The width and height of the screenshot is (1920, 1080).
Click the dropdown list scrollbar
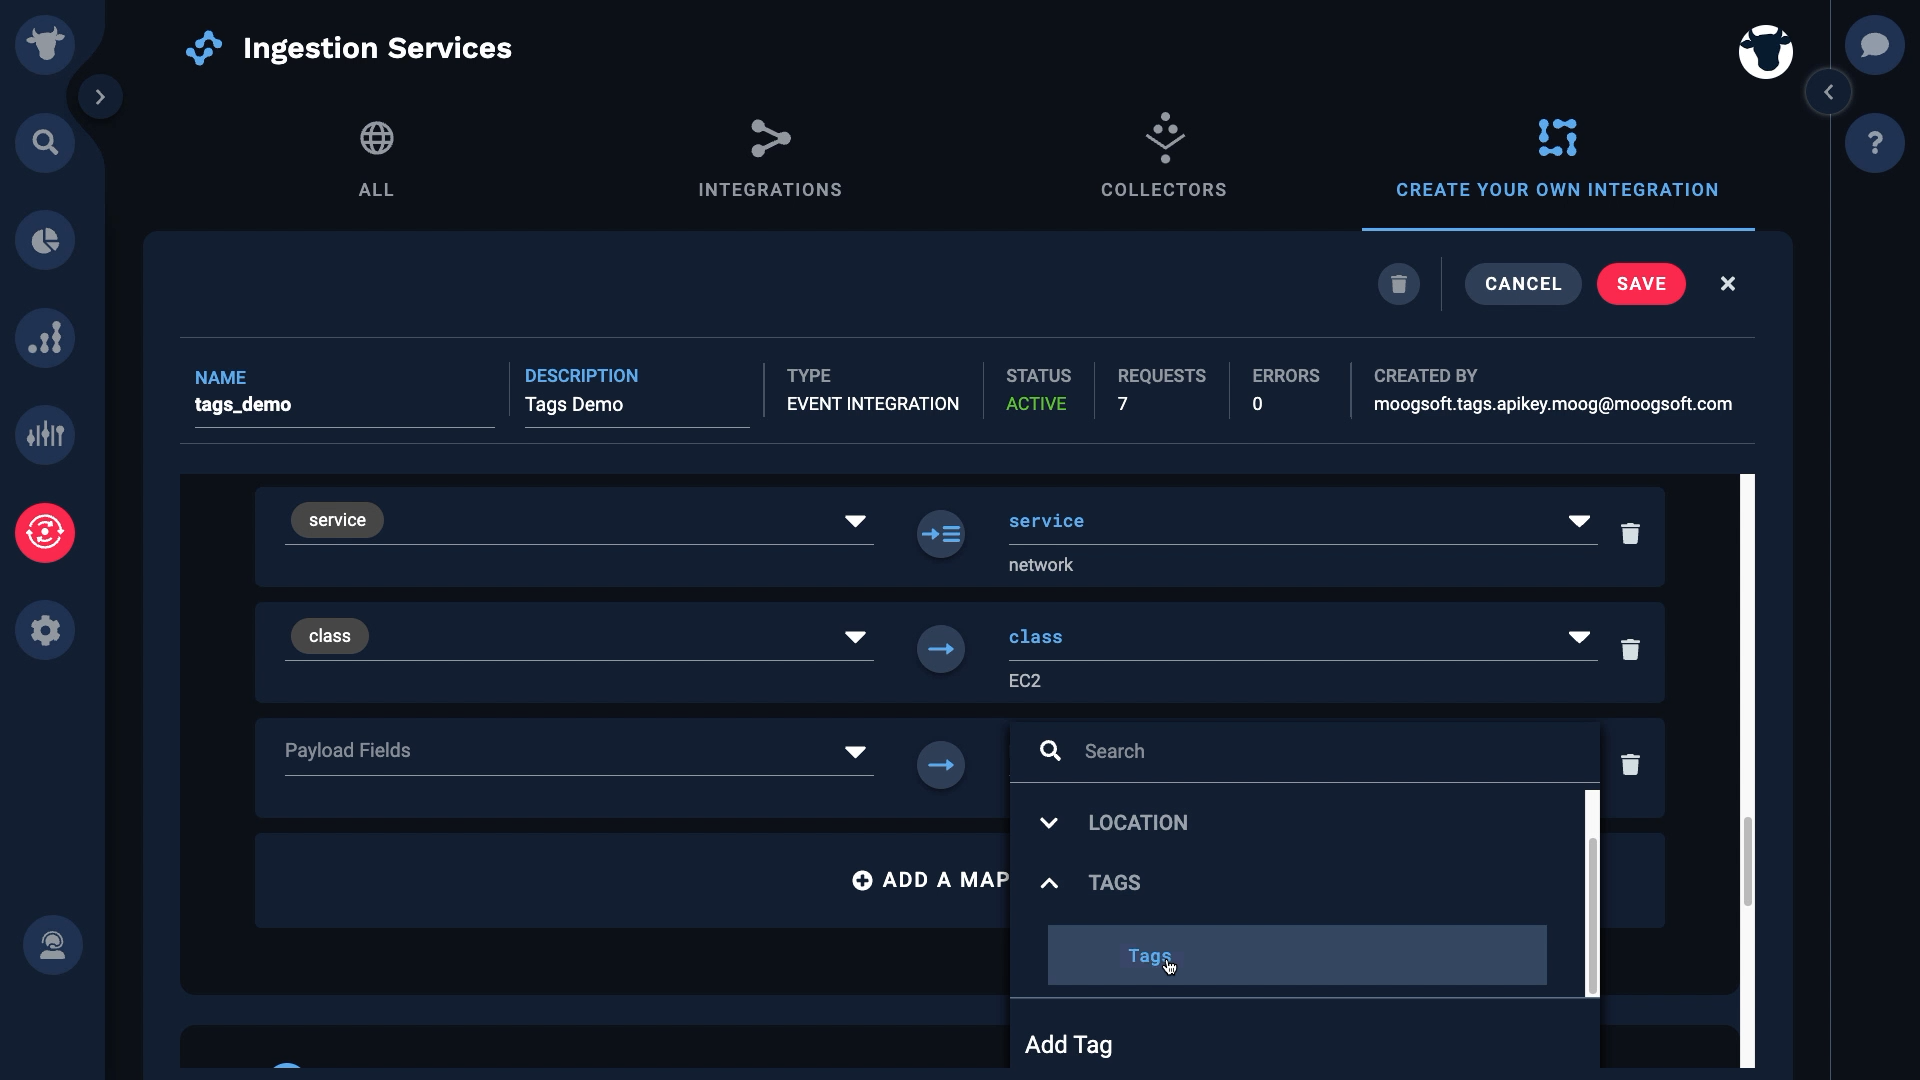[x=1592, y=915]
